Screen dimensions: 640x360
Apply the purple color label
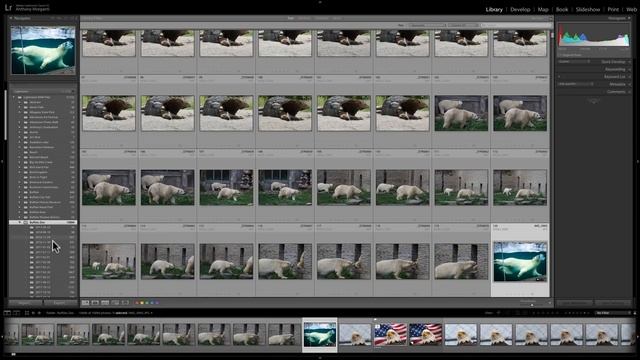click(157, 303)
